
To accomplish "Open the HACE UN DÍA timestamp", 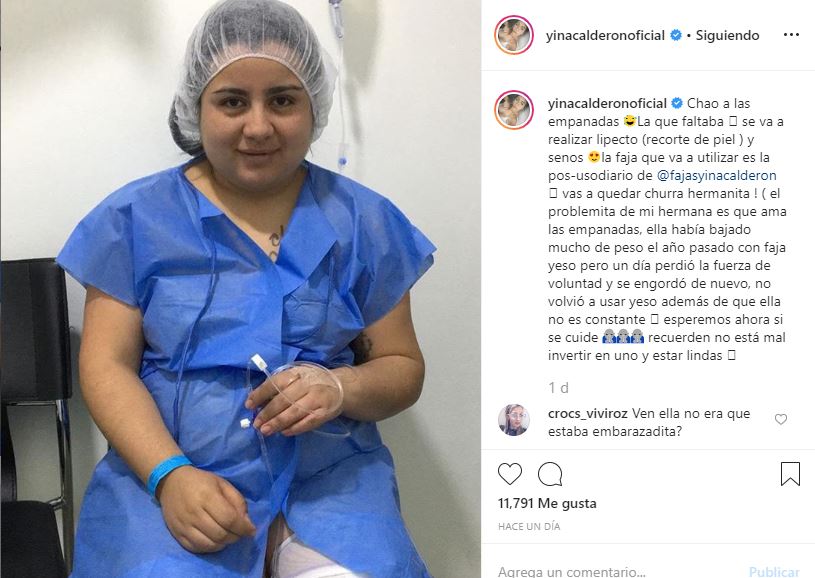I will pos(529,527).
